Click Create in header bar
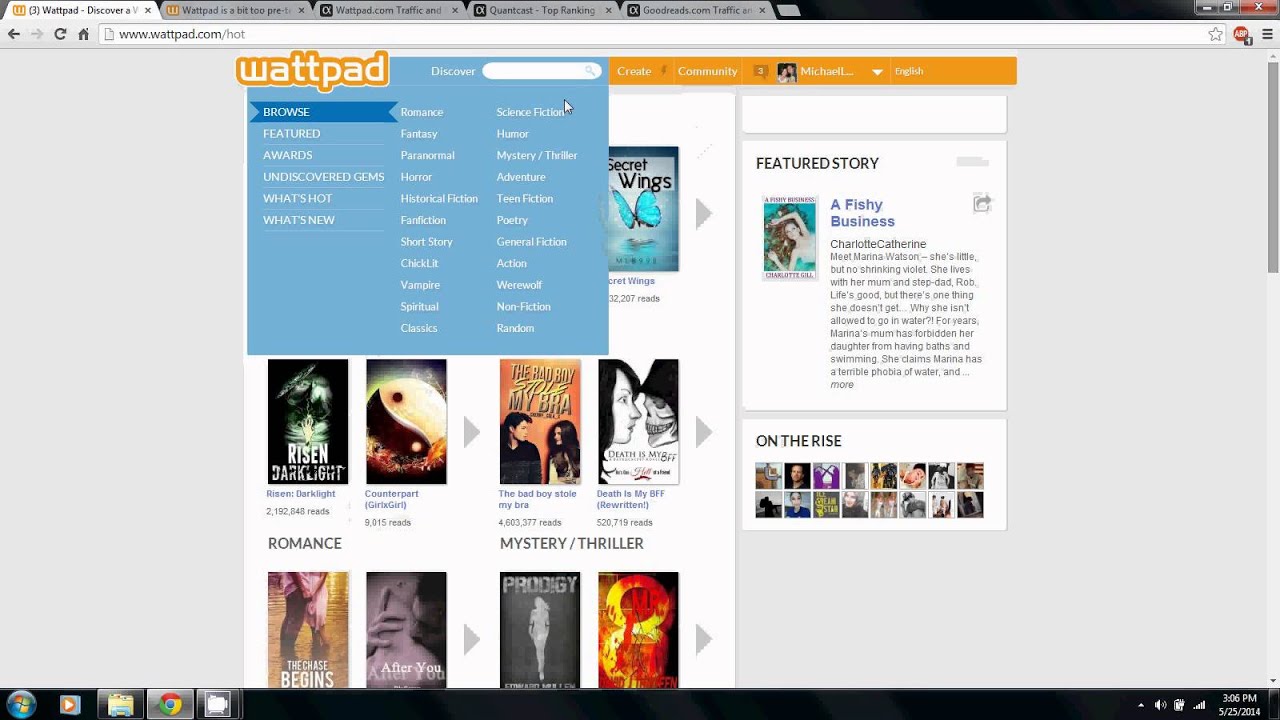The height and width of the screenshot is (720, 1280). click(x=634, y=71)
